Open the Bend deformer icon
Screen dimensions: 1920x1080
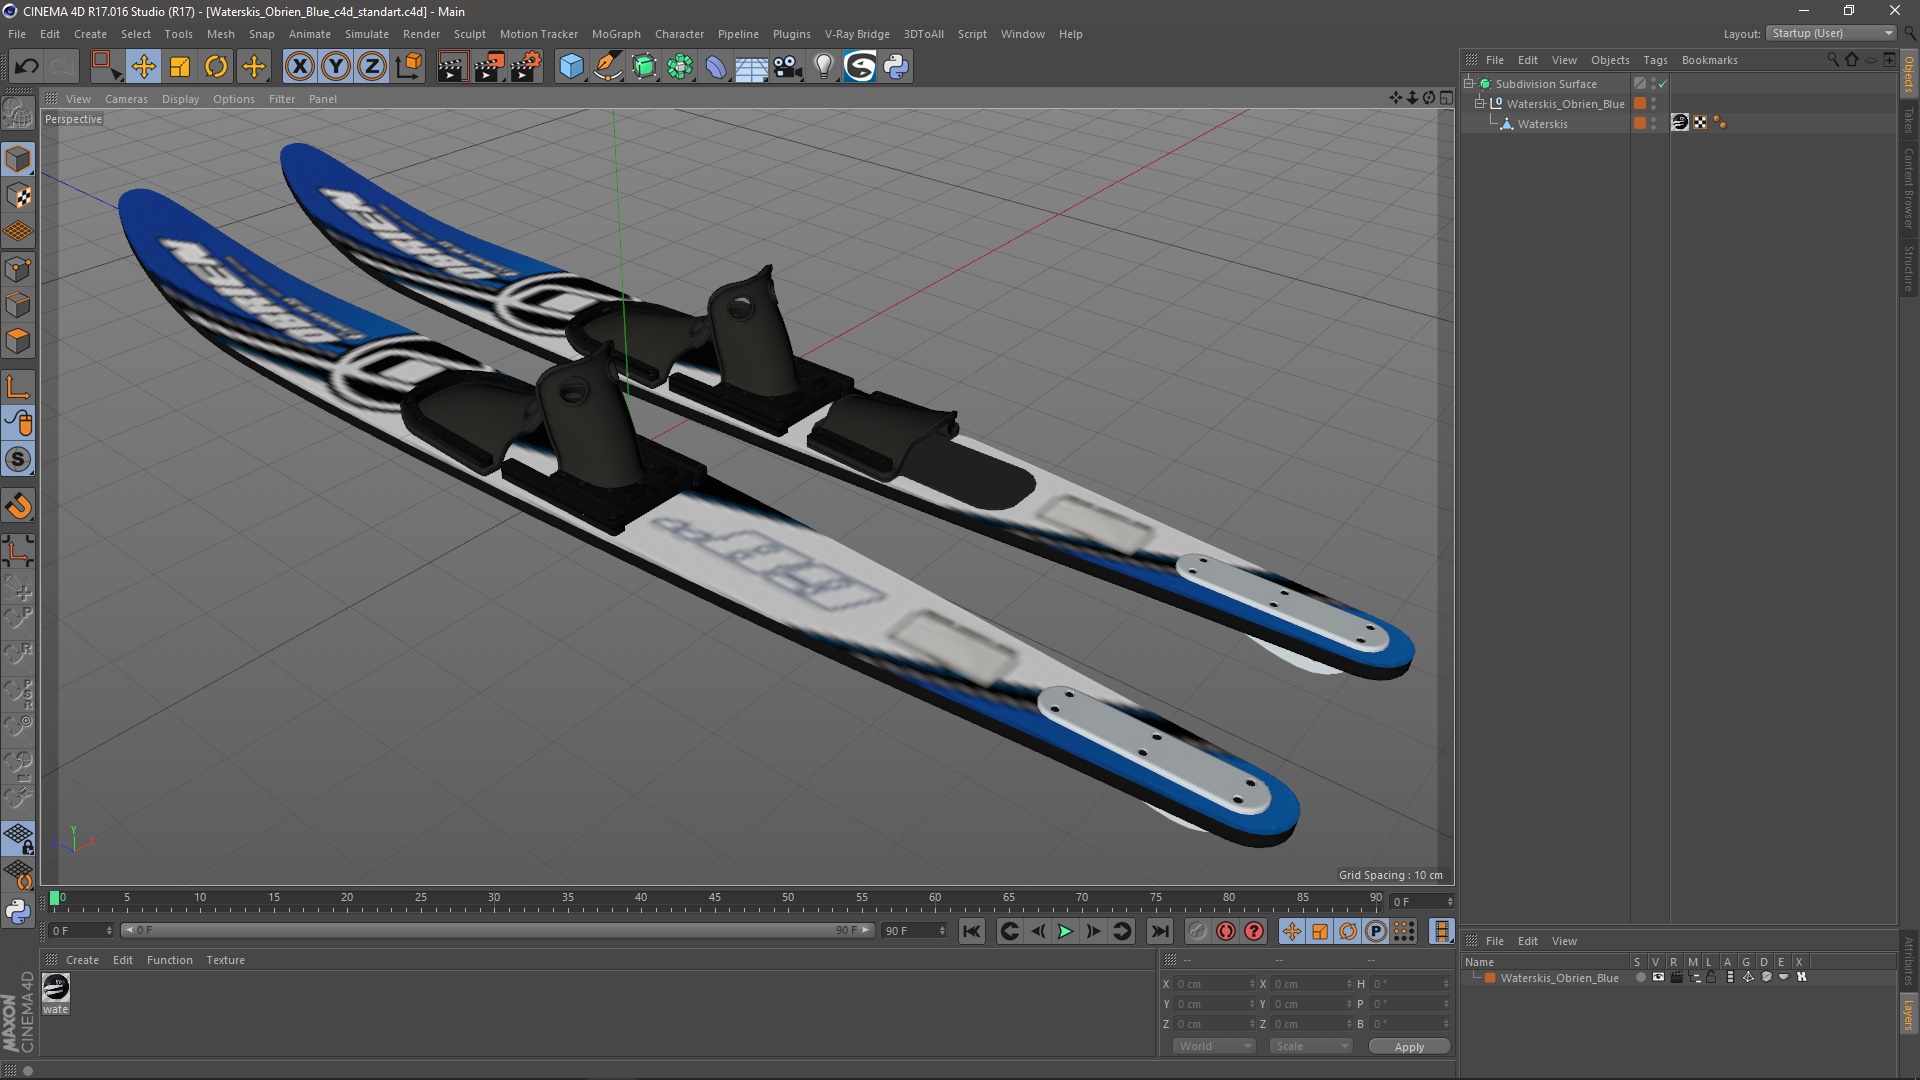pyautogui.click(x=716, y=67)
